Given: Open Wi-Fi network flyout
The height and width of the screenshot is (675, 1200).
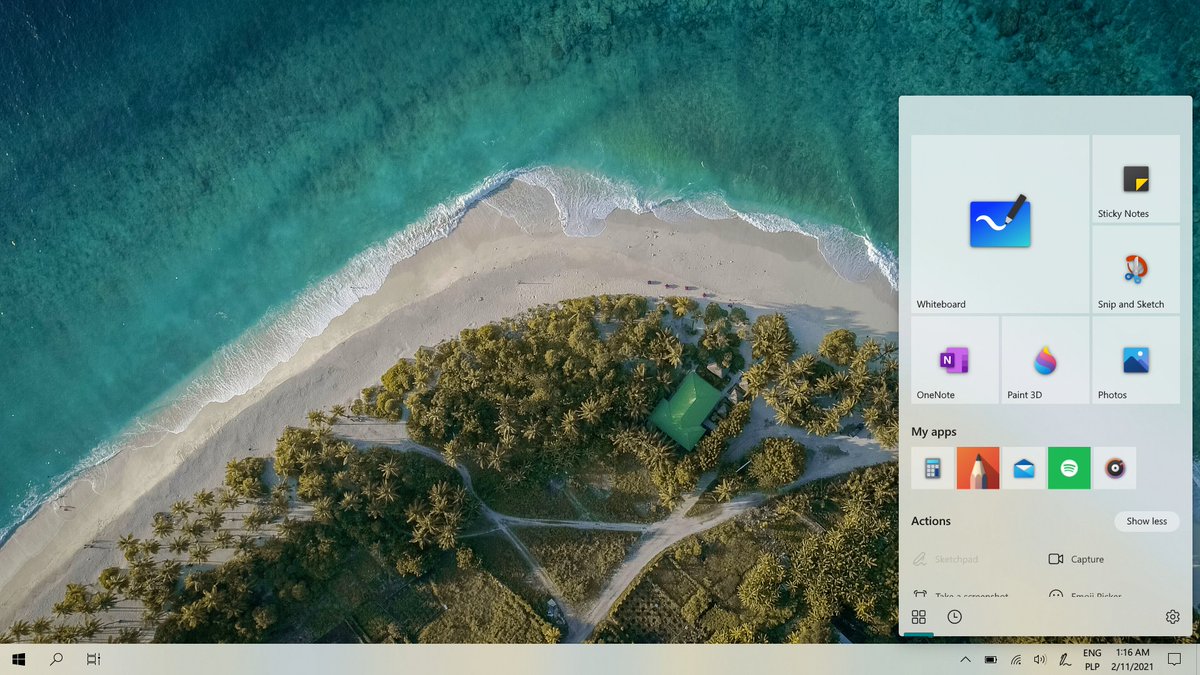Looking at the screenshot, I should pyautogui.click(x=1016, y=659).
